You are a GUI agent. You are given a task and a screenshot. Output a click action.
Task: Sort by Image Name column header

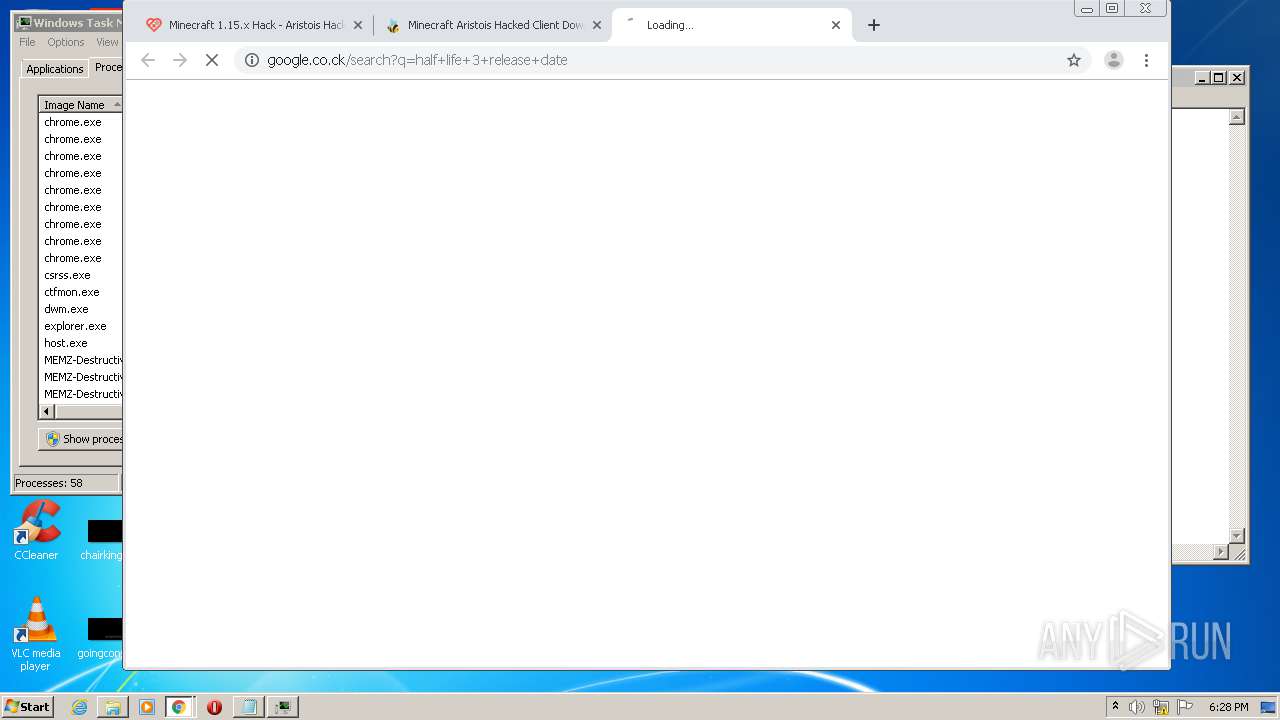(x=80, y=105)
